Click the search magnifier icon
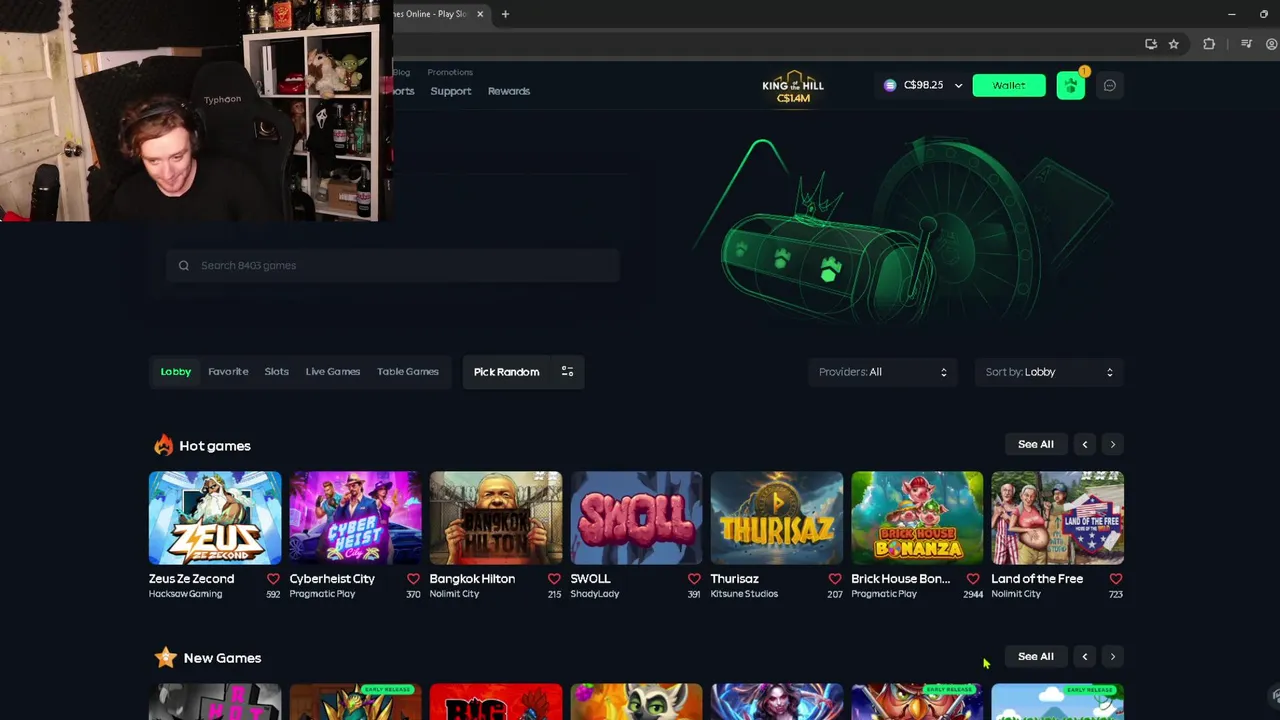Viewport: 1280px width, 720px height. (x=184, y=266)
